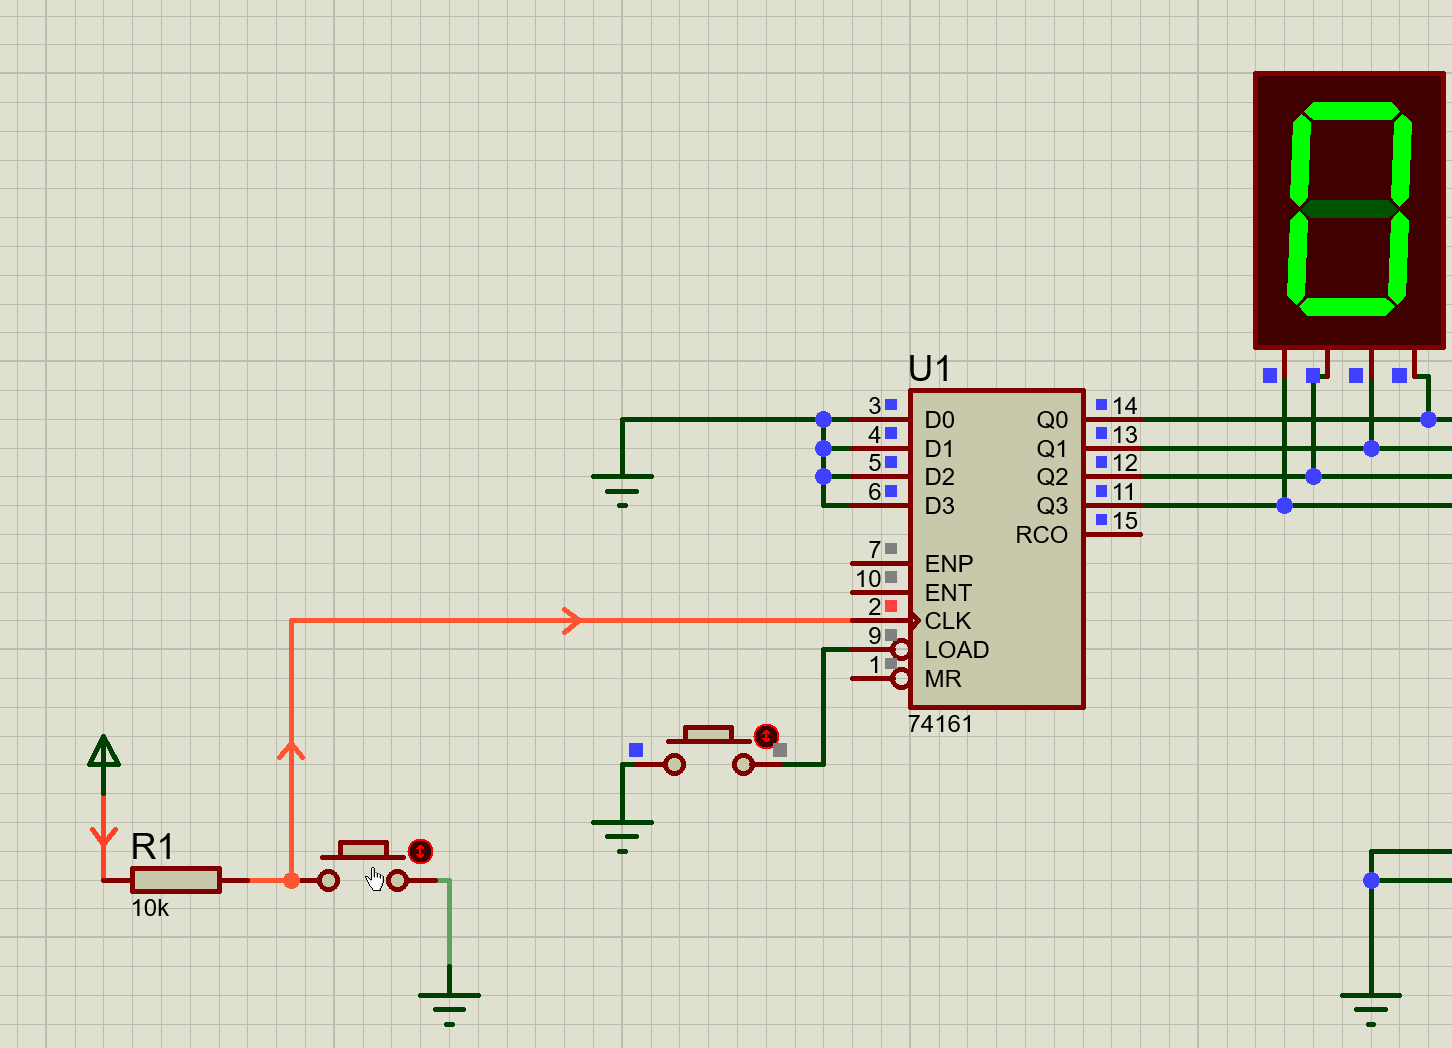Click the U1 reference label
The image size is (1452, 1048).
929,369
